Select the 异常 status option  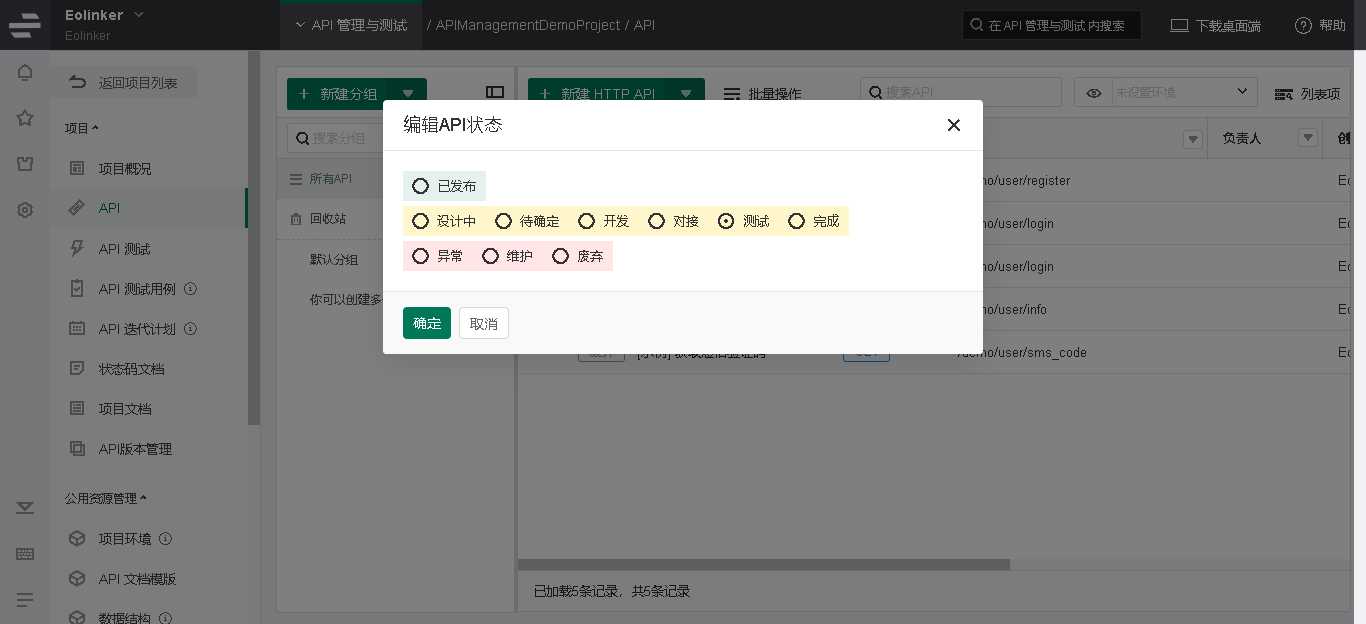pos(420,256)
